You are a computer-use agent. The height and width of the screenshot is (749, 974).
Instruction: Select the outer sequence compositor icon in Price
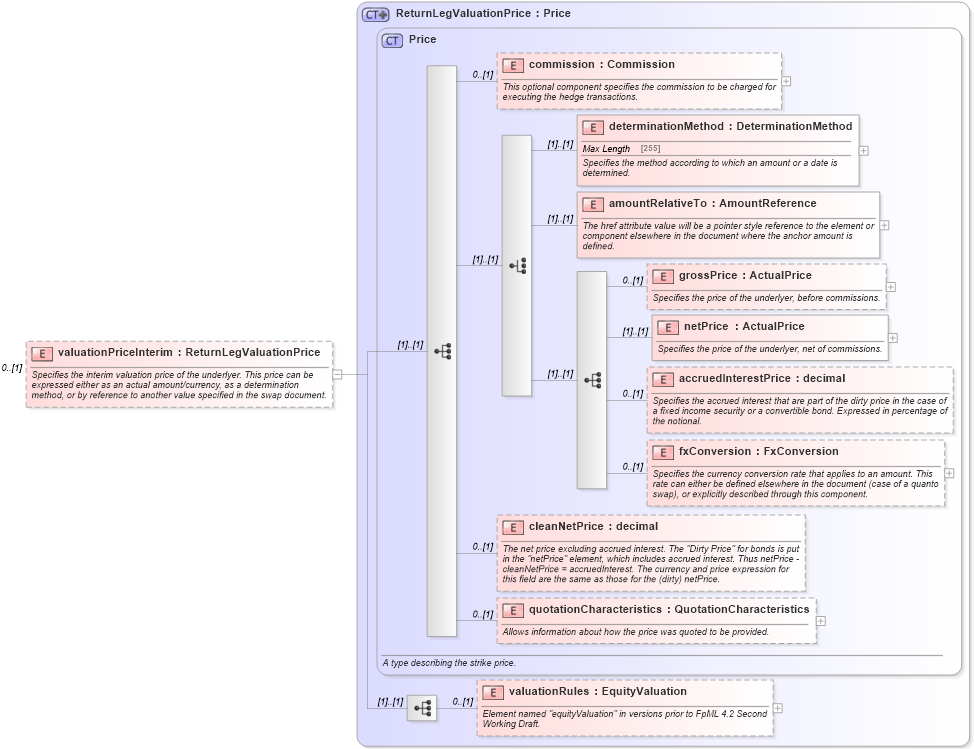[x=443, y=352]
